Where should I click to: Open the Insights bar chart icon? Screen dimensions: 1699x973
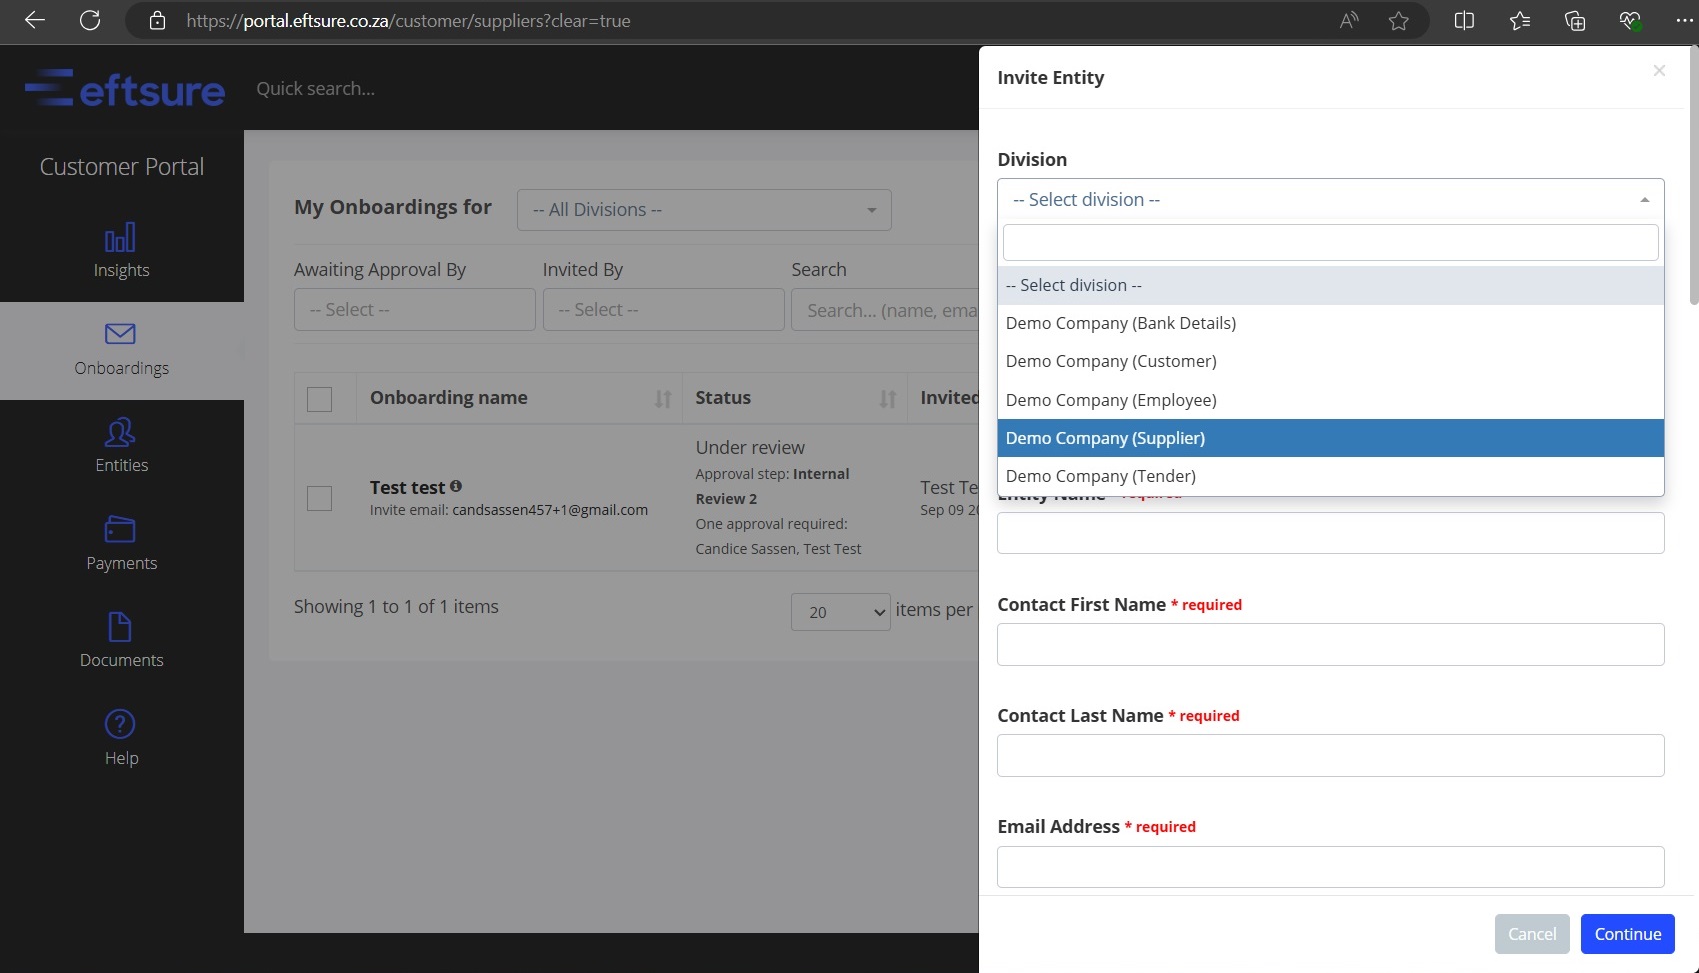[120, 238]
